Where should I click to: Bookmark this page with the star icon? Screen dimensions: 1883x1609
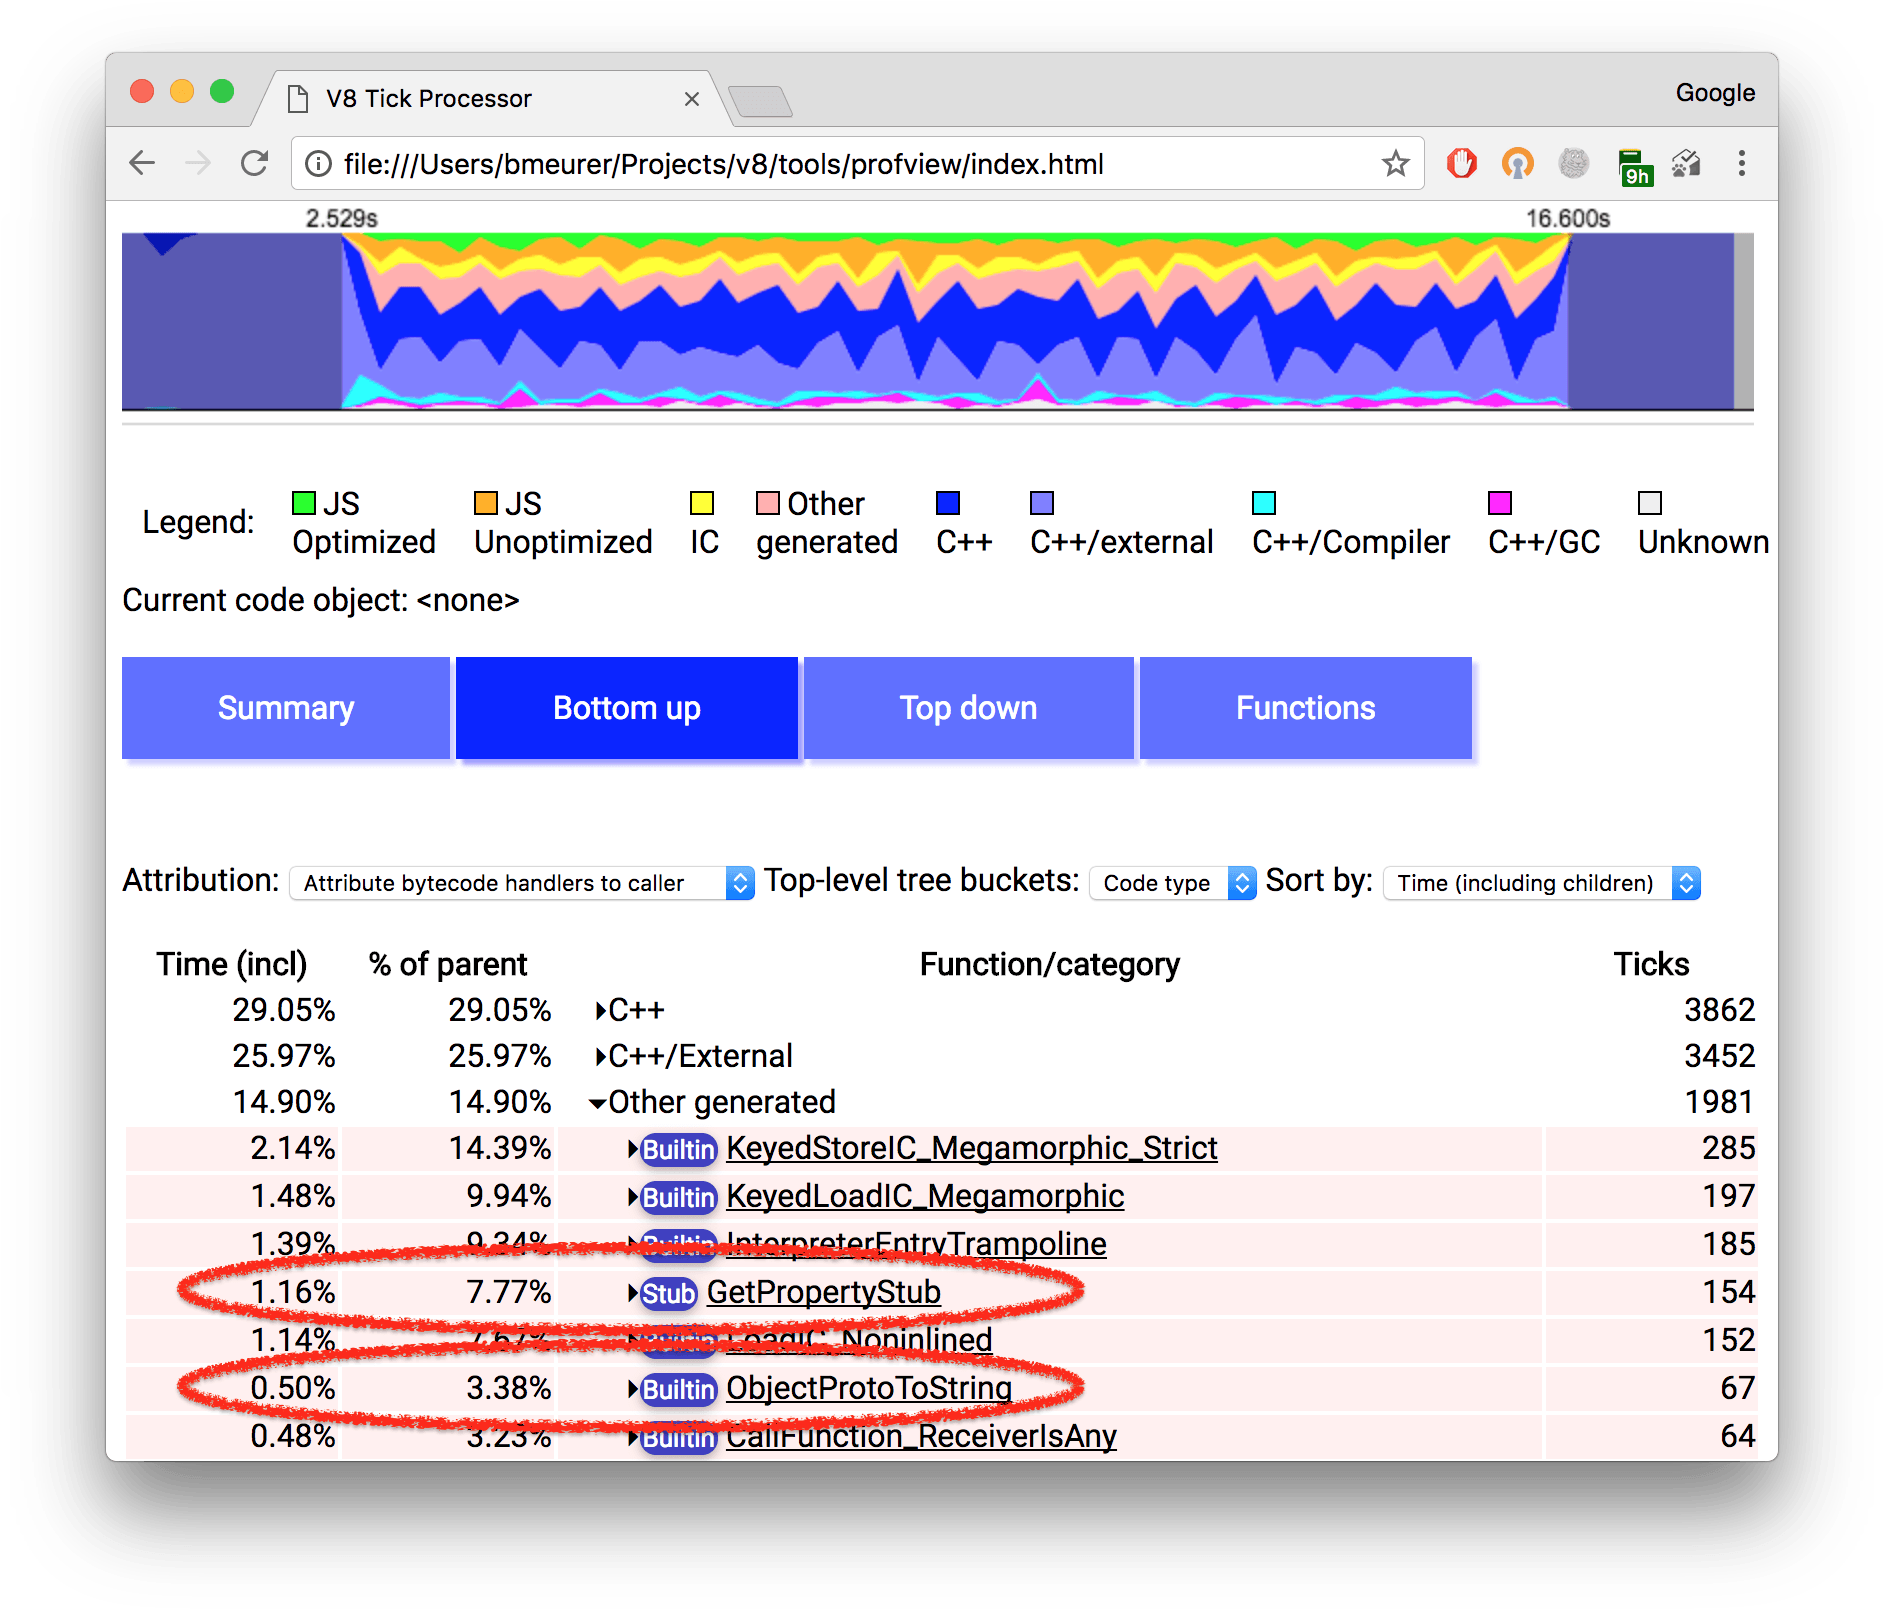tap(1395, 163)
